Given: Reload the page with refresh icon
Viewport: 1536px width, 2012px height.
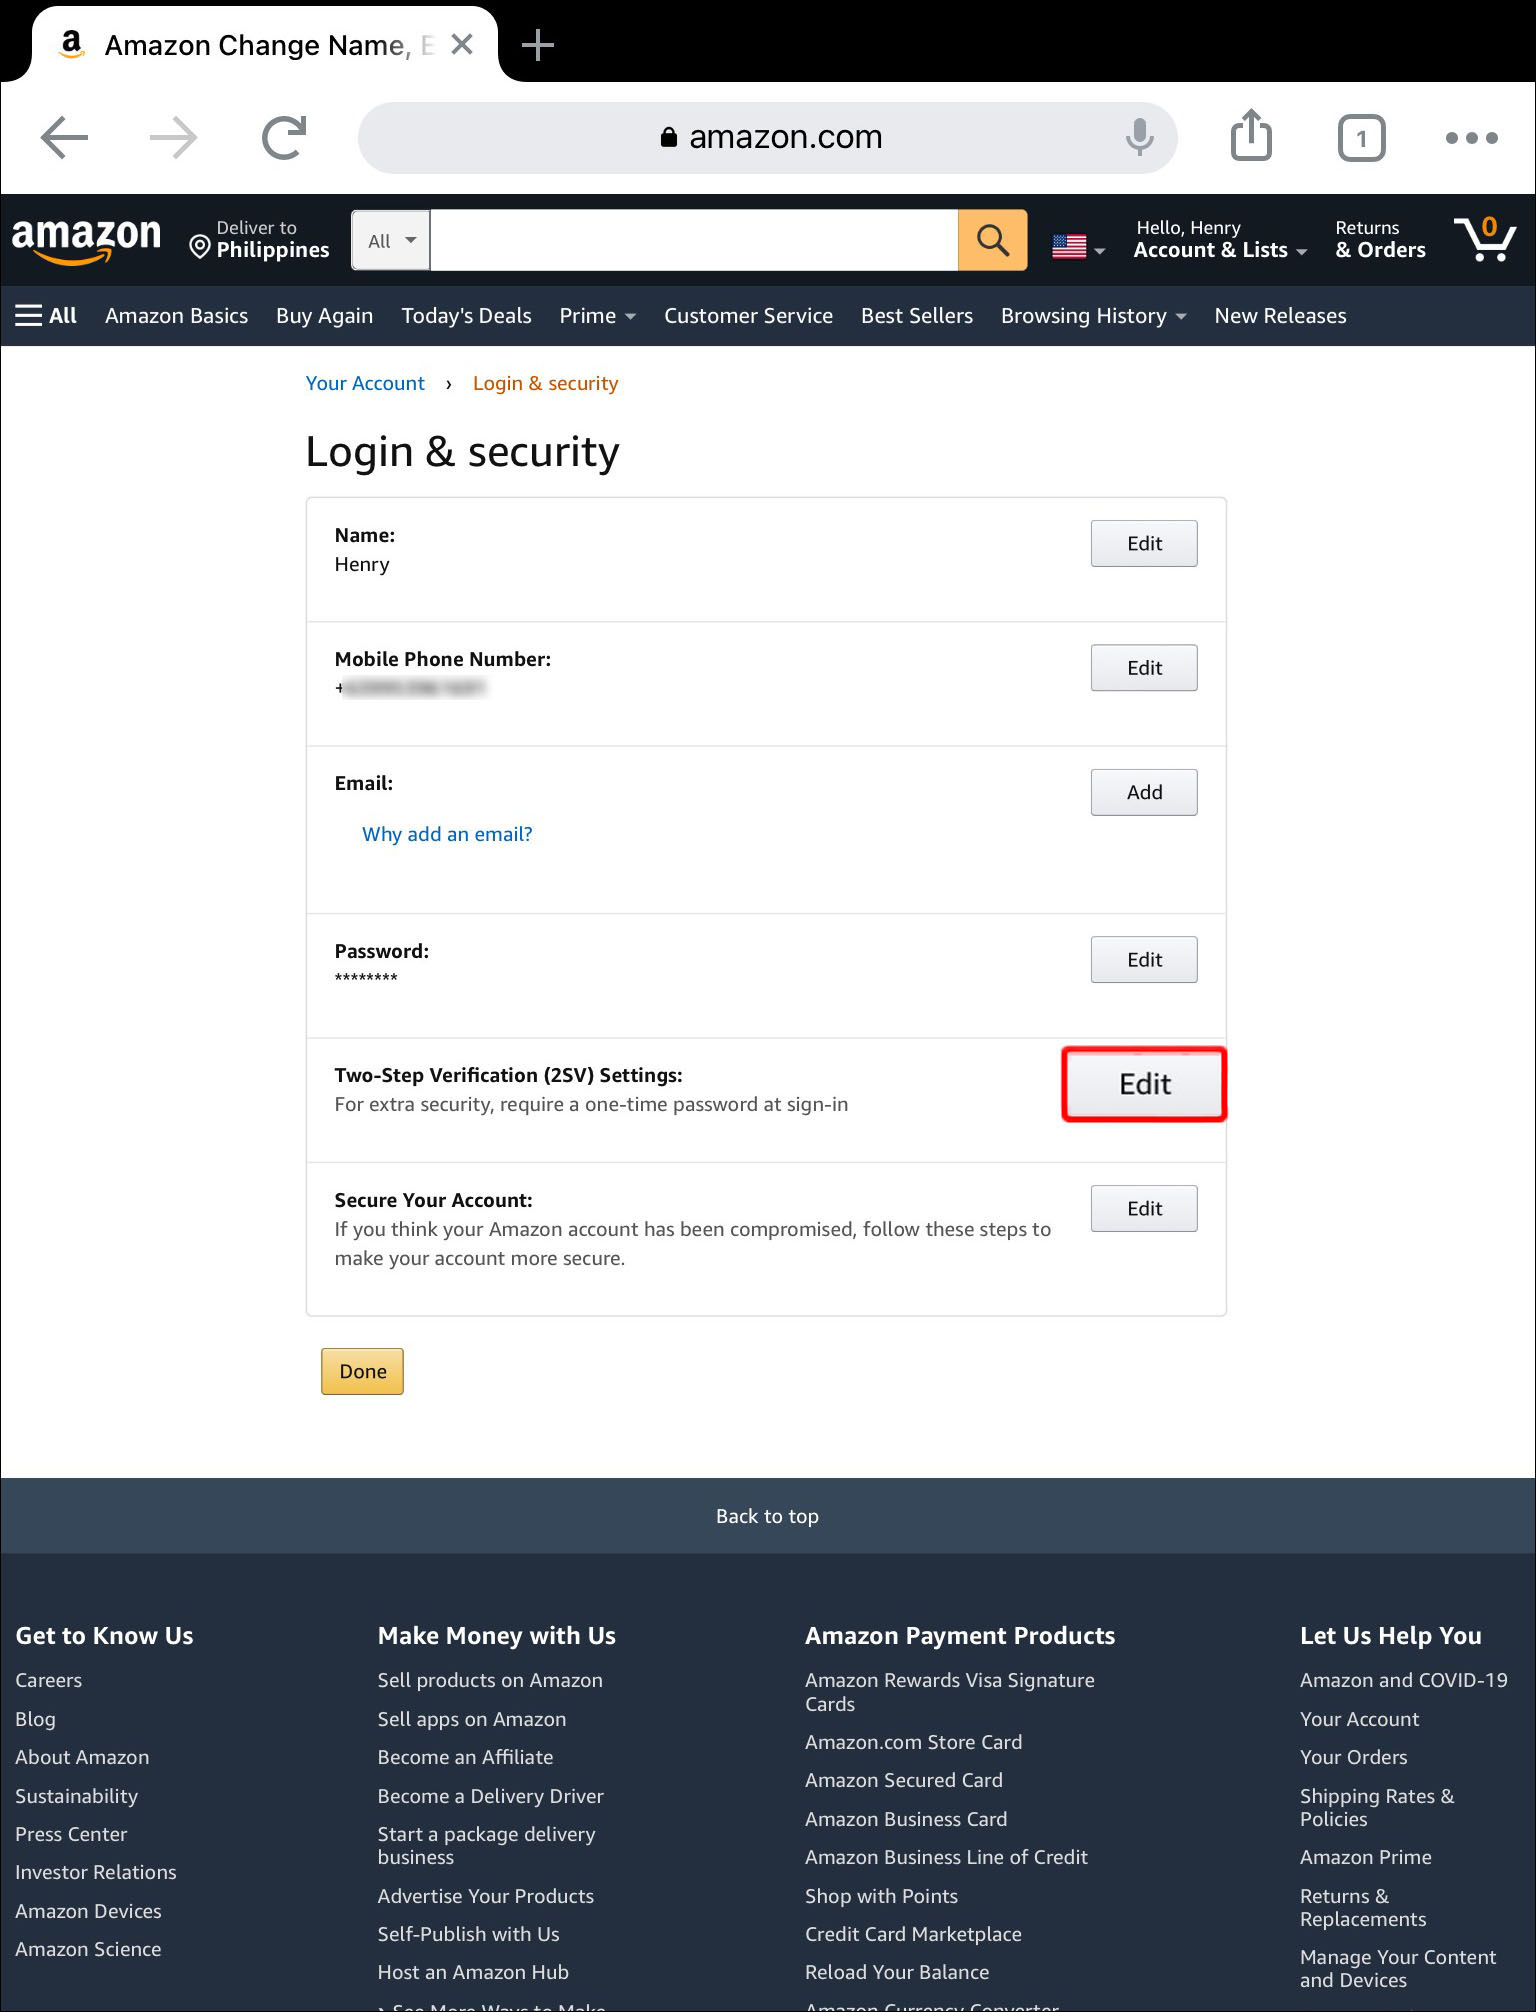Looking at the screenshot, I should (x=284, y=137).
